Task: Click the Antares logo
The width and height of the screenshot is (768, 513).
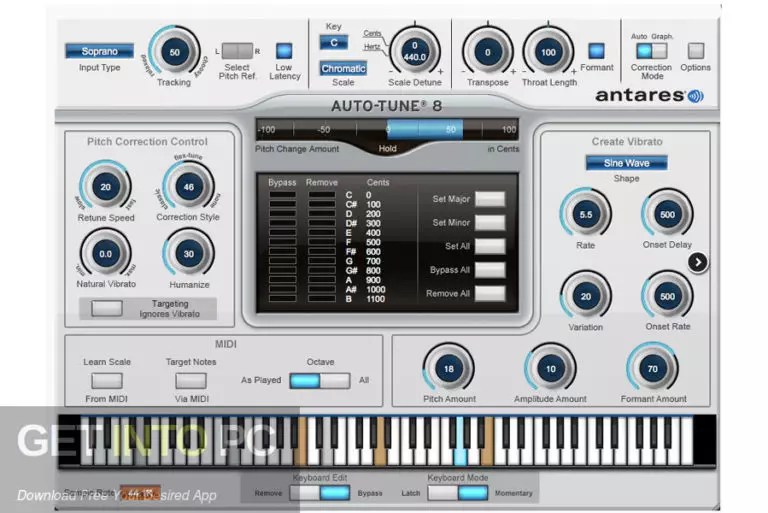Action: (649, 95)
